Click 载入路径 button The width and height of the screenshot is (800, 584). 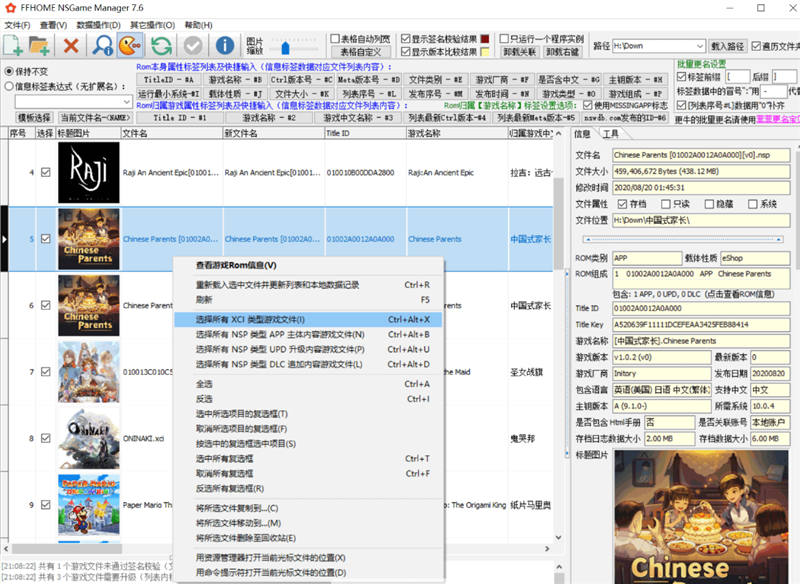tap(728, 46)
